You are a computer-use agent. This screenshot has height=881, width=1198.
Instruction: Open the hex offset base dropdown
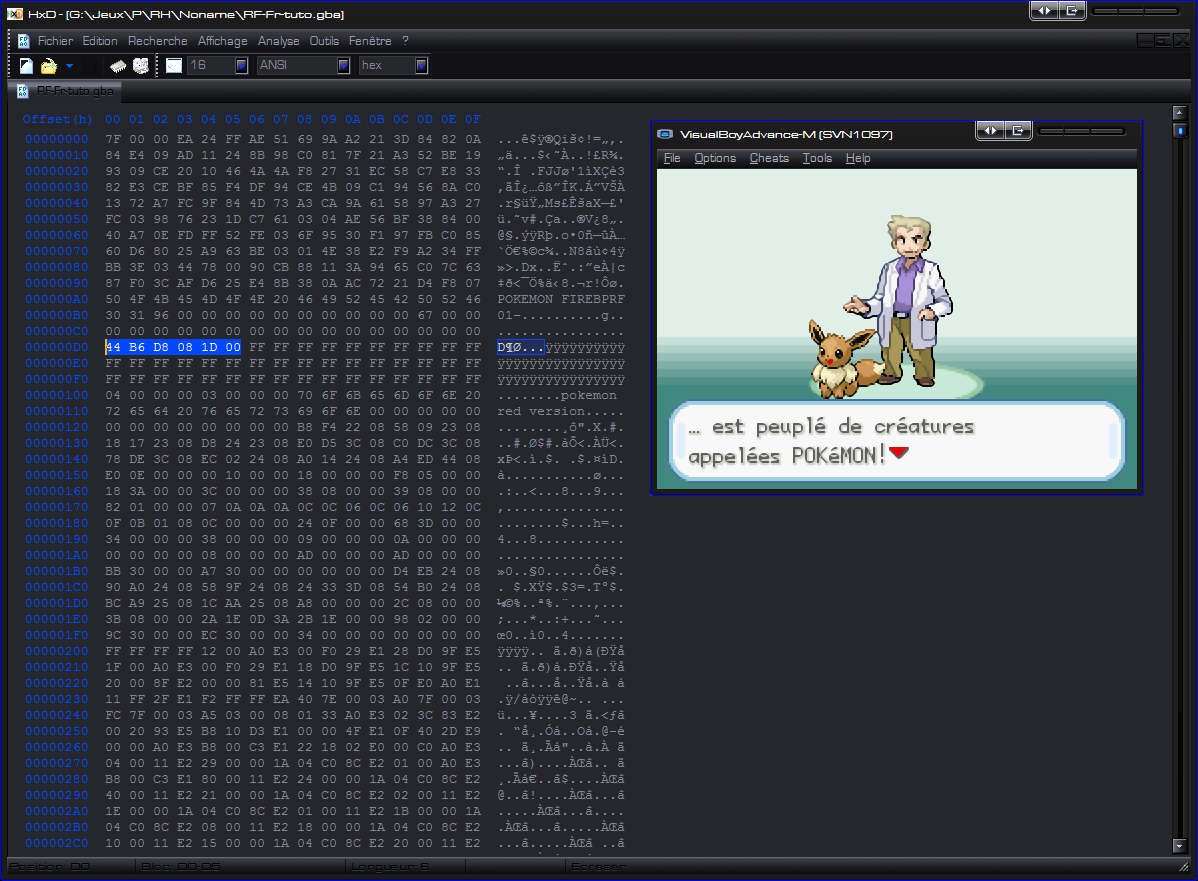(421, 66)
